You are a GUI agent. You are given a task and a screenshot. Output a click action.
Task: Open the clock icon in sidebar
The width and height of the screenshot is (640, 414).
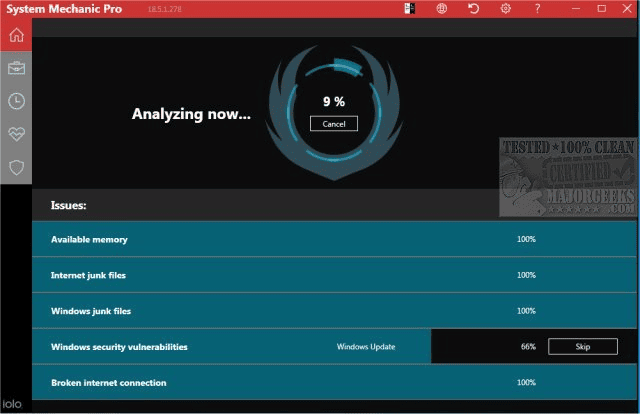point(15,101)
